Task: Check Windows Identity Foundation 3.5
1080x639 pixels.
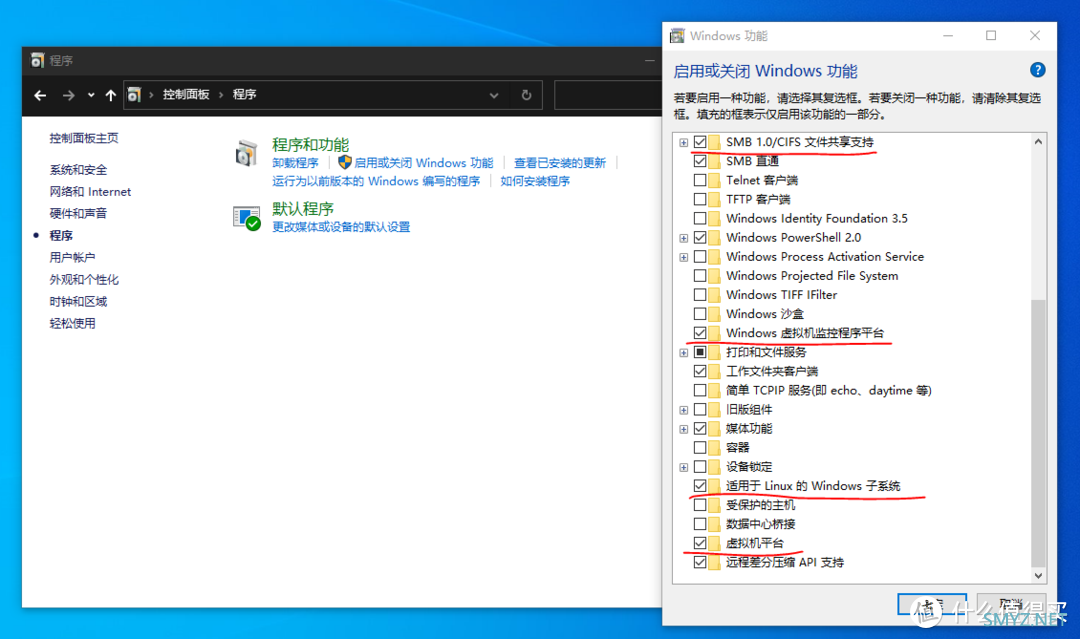Action: pyautogui.click(x=700, y=218)
